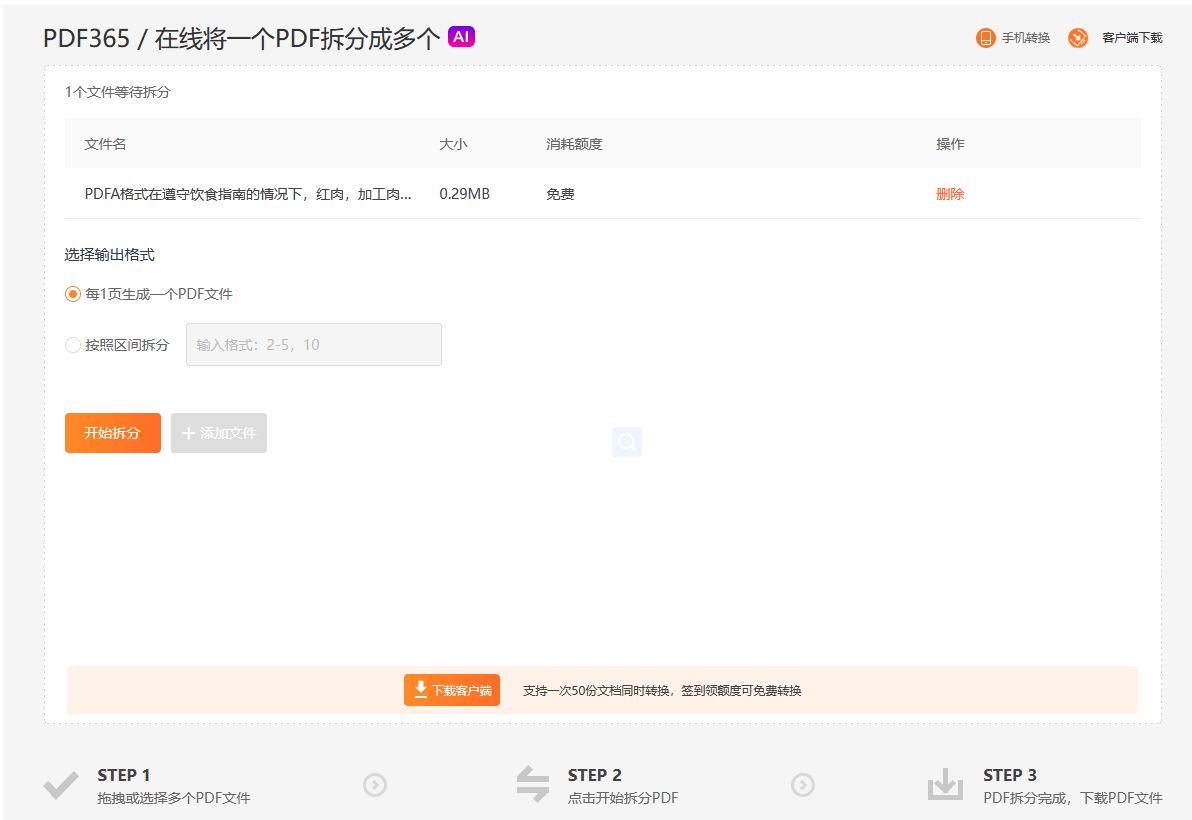Click the plus icon on 添加文件
This screenshot has width=1192, height=820.
(189, 433)
